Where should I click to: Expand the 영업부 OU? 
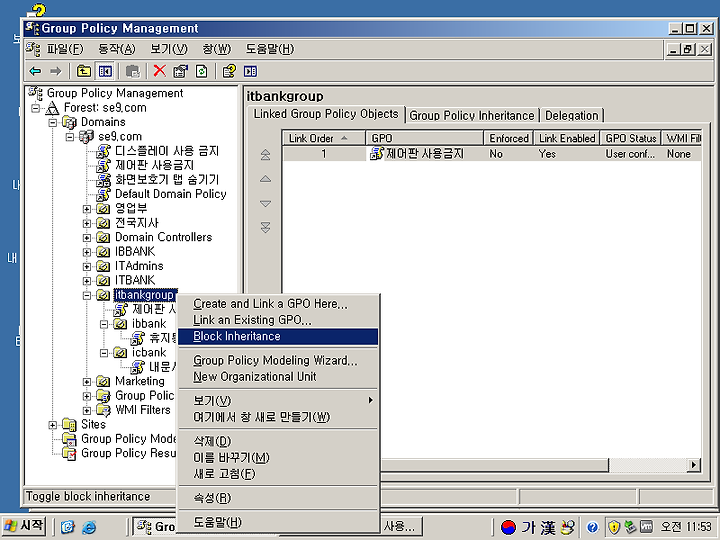pyautogui.click(x=87, y=209)
